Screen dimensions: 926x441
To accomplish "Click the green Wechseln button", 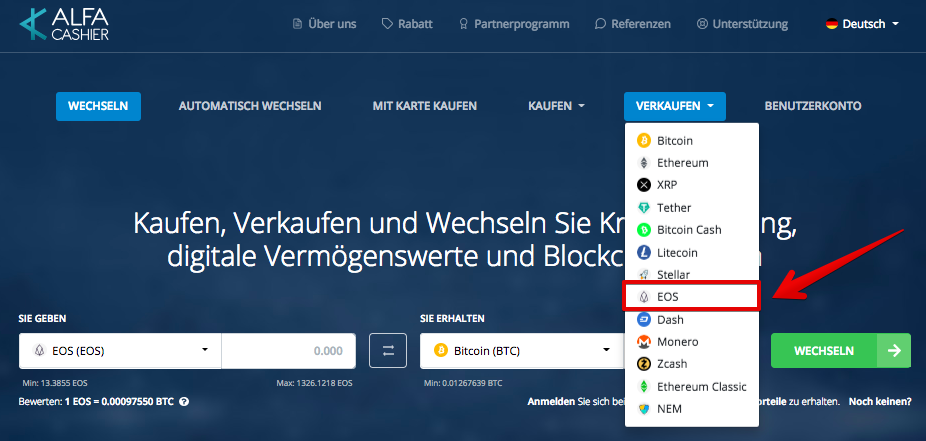I will (x=841, y=351).
